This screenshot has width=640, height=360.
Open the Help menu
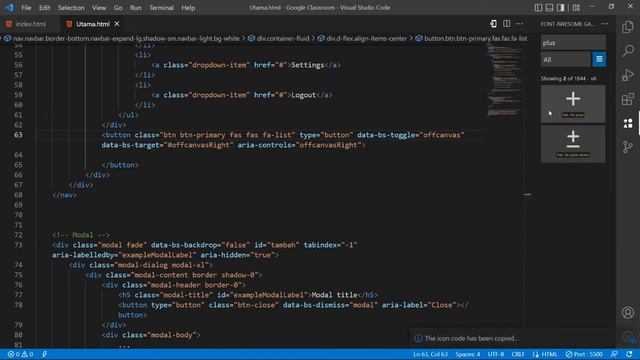pyautogui.click(x=188, y=7)
